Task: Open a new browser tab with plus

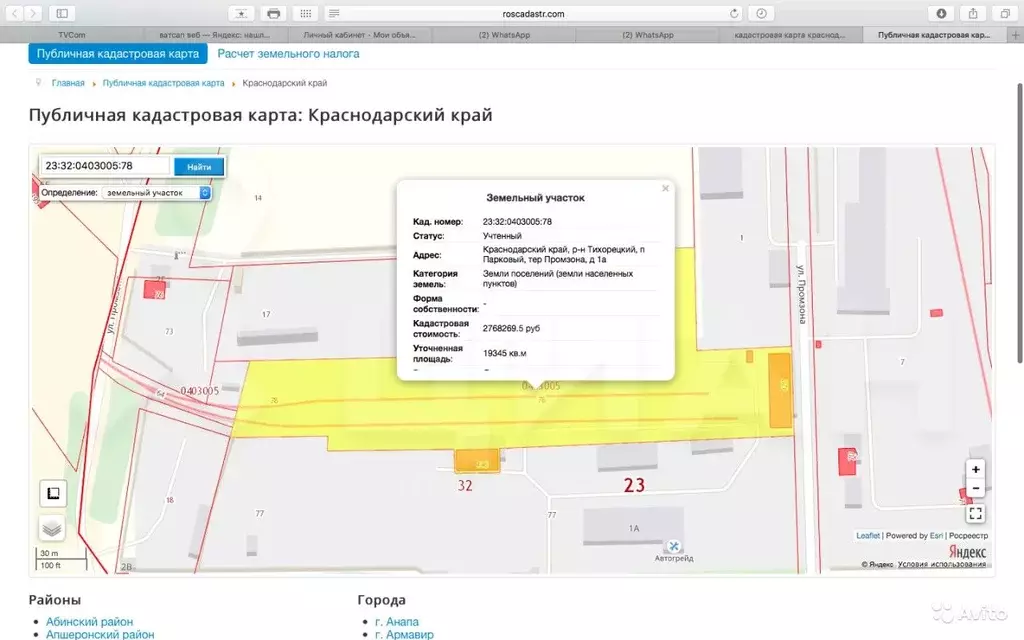Action: 1015,35
